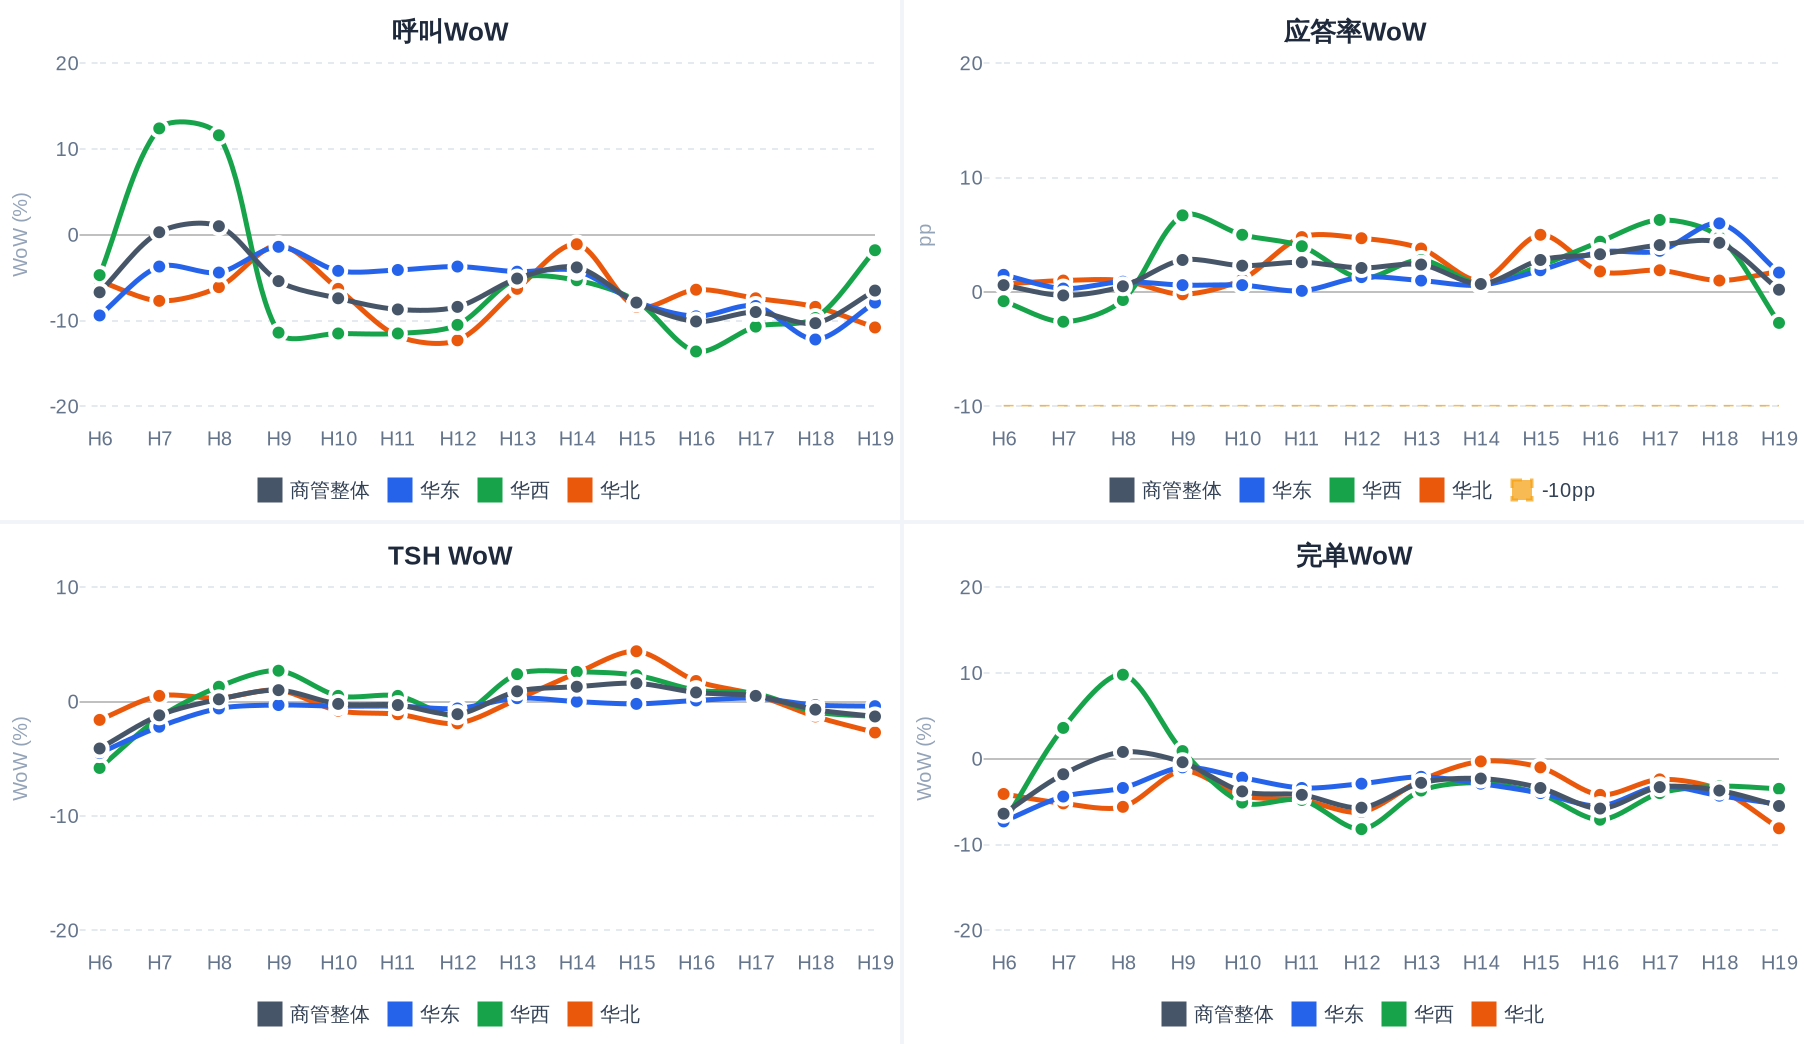This screenshot has height=1044, width=1804.
Task: Toggle 华东 legend in TSH WoW chart
Action: (x=424, y=1014)
